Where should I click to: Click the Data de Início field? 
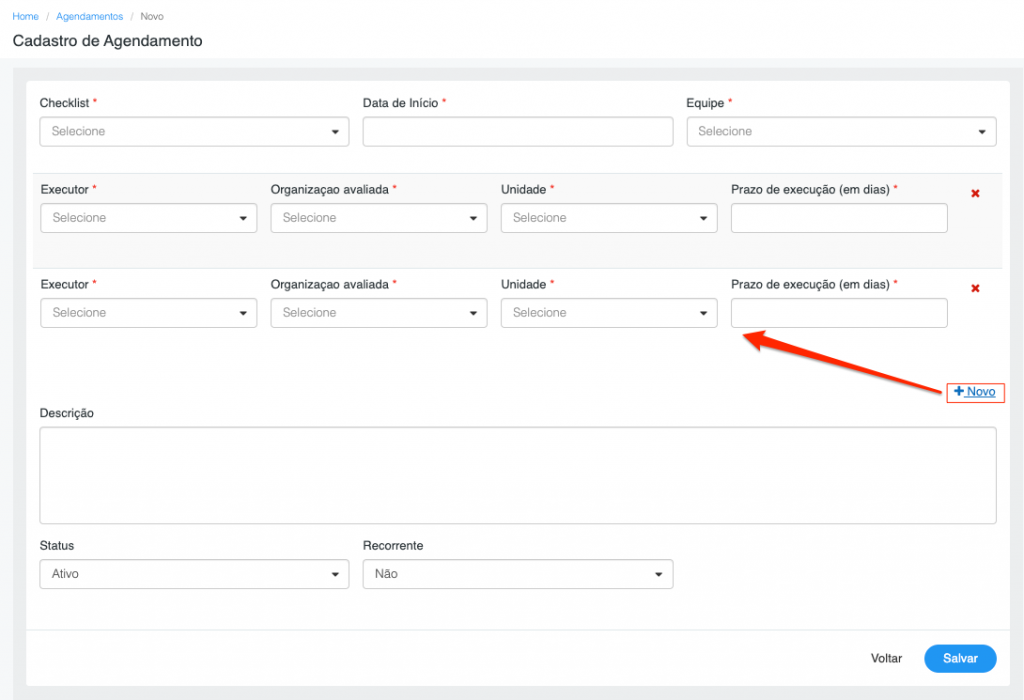click(x=517, y=132)
